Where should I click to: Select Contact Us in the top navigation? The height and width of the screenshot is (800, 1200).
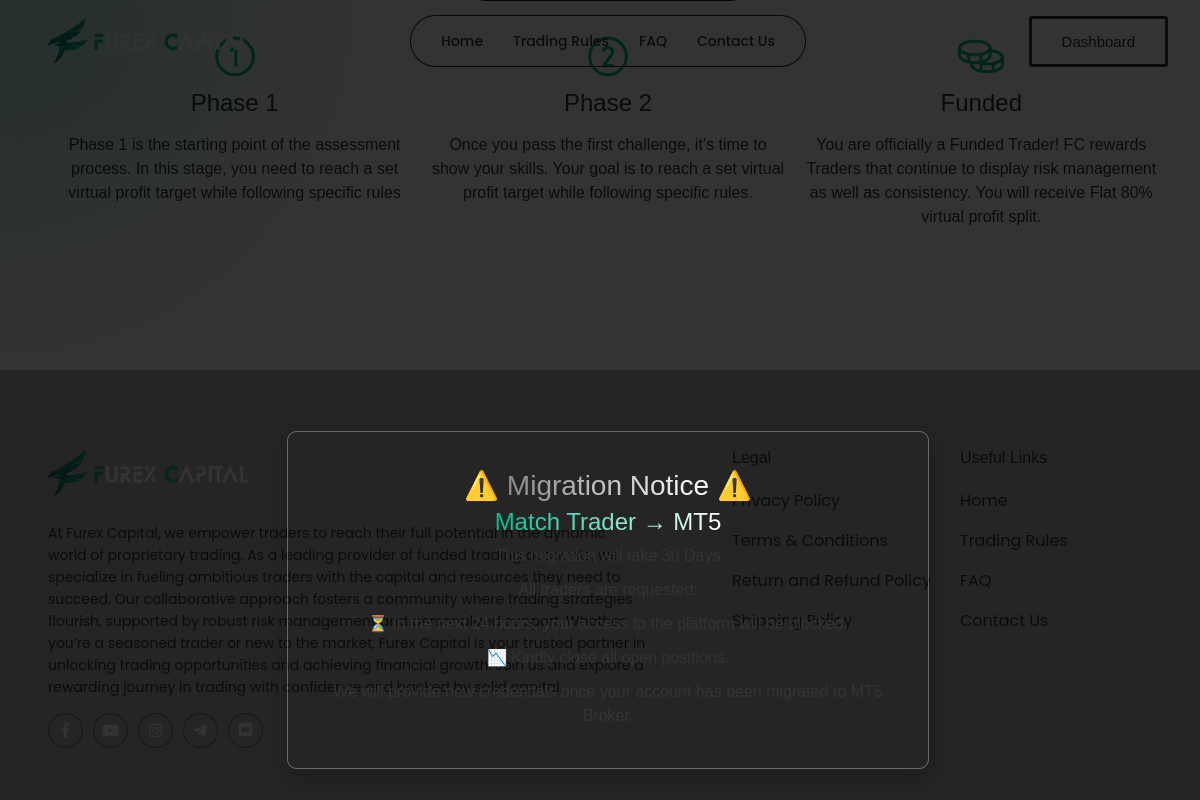coord(735,41)
